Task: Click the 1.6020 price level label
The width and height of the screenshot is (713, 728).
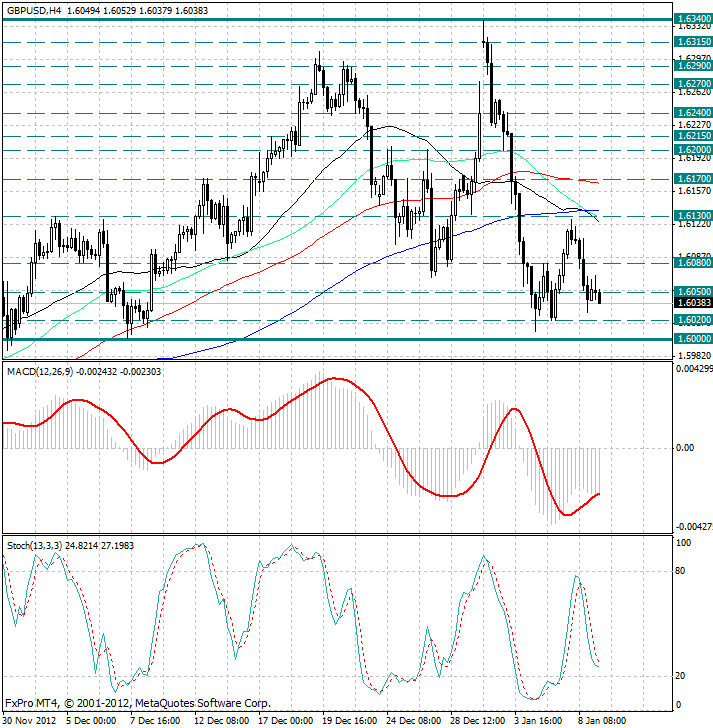Action: [x=693, y=320]
